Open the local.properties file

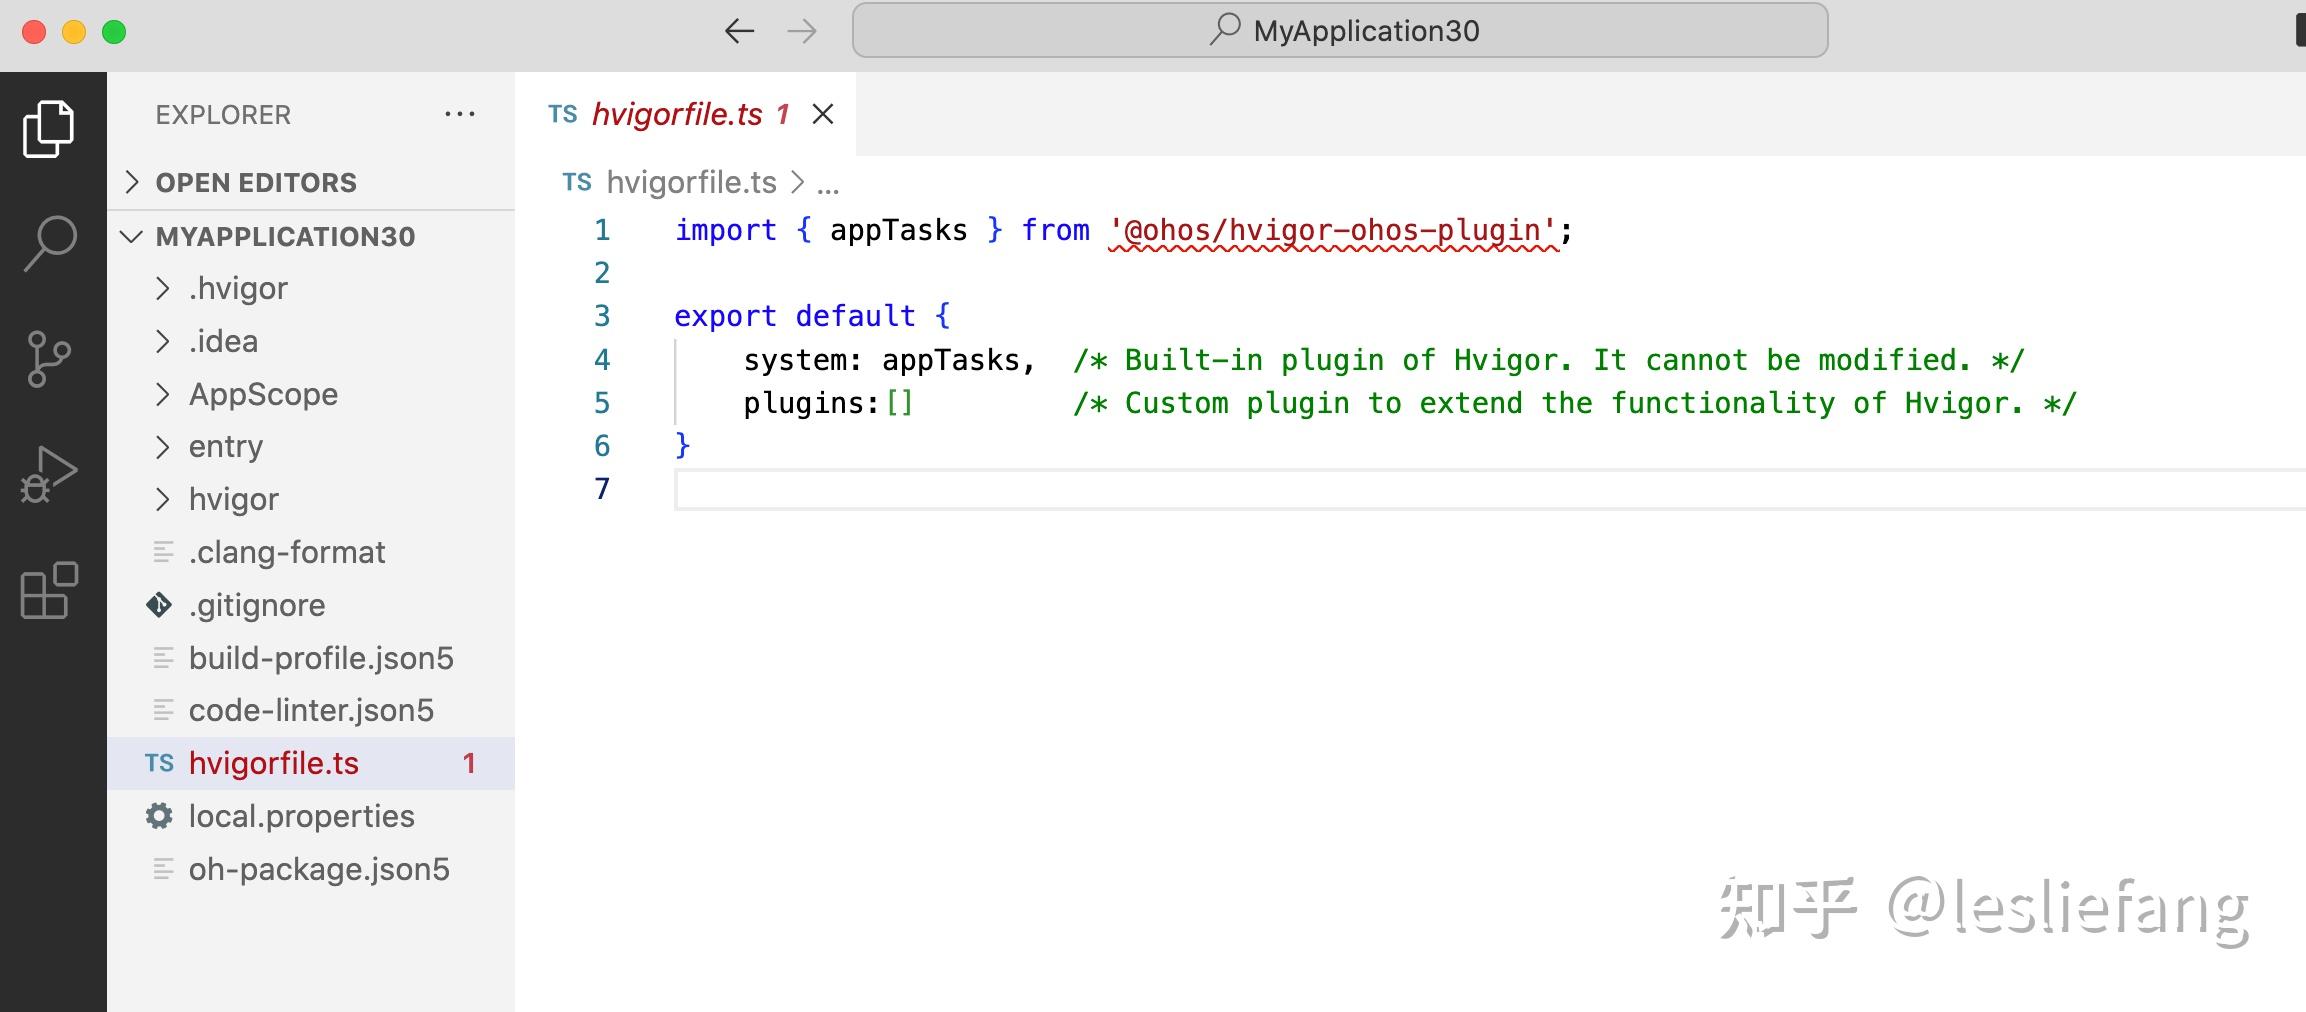311,816
